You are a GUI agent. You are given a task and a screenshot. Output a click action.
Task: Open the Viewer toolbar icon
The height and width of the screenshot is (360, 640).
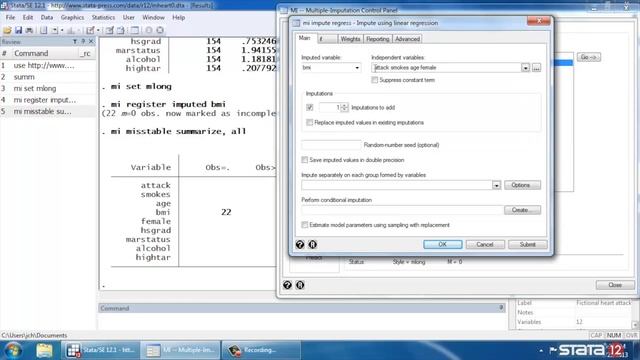[x=54, y=30]
